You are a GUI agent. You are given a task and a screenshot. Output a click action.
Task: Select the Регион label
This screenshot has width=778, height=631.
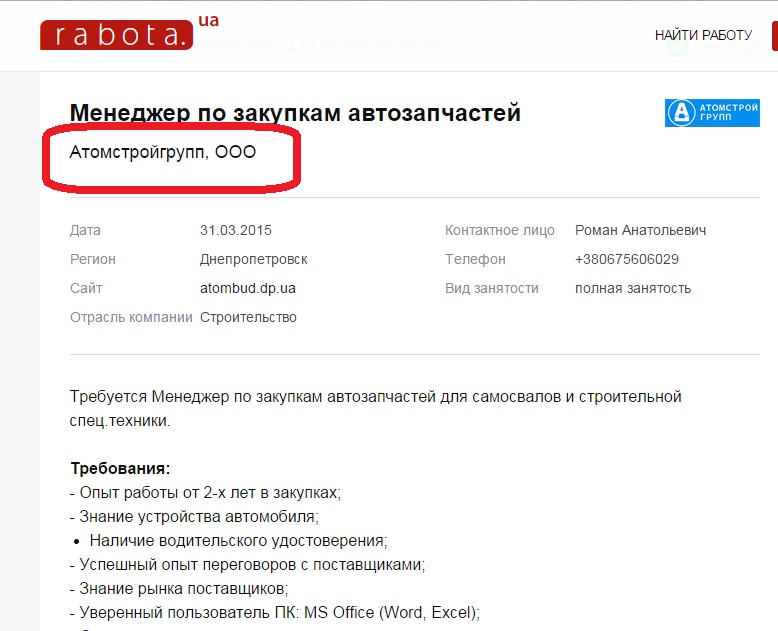[x=93, y=259]
